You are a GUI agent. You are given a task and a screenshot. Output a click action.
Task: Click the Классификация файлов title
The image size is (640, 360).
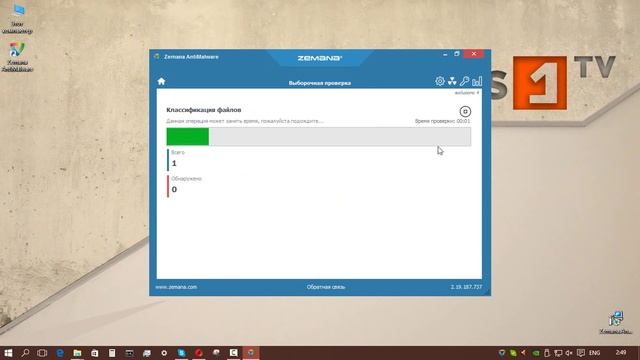click(204, 110)
